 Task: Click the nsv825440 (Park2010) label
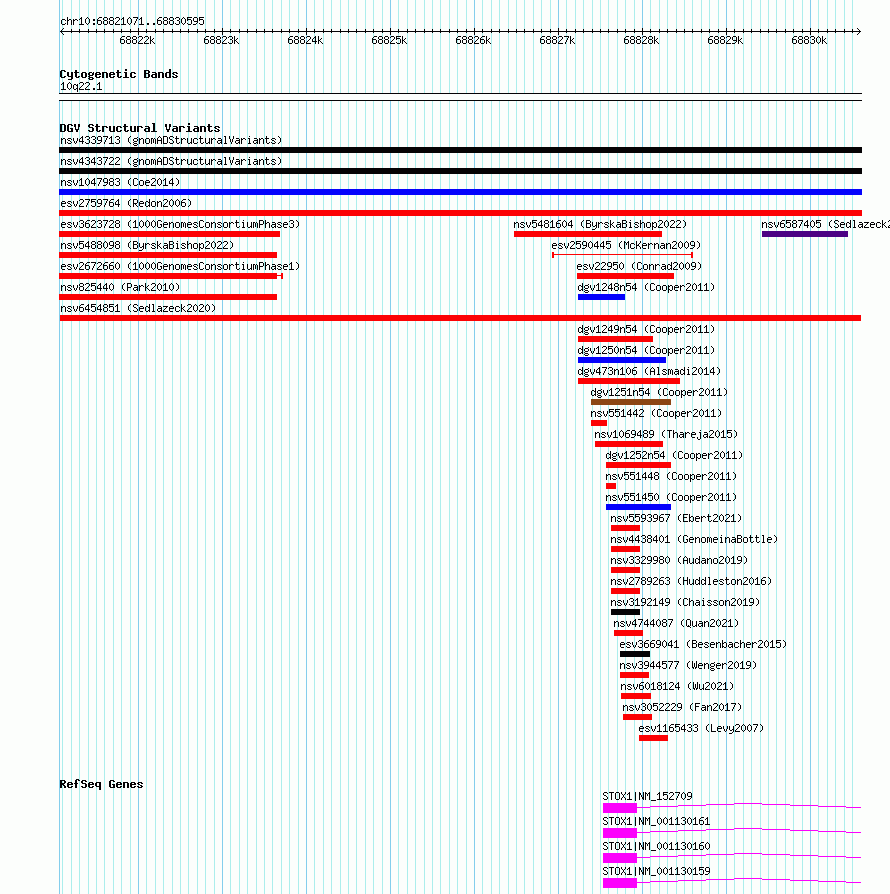pos(120,287)
